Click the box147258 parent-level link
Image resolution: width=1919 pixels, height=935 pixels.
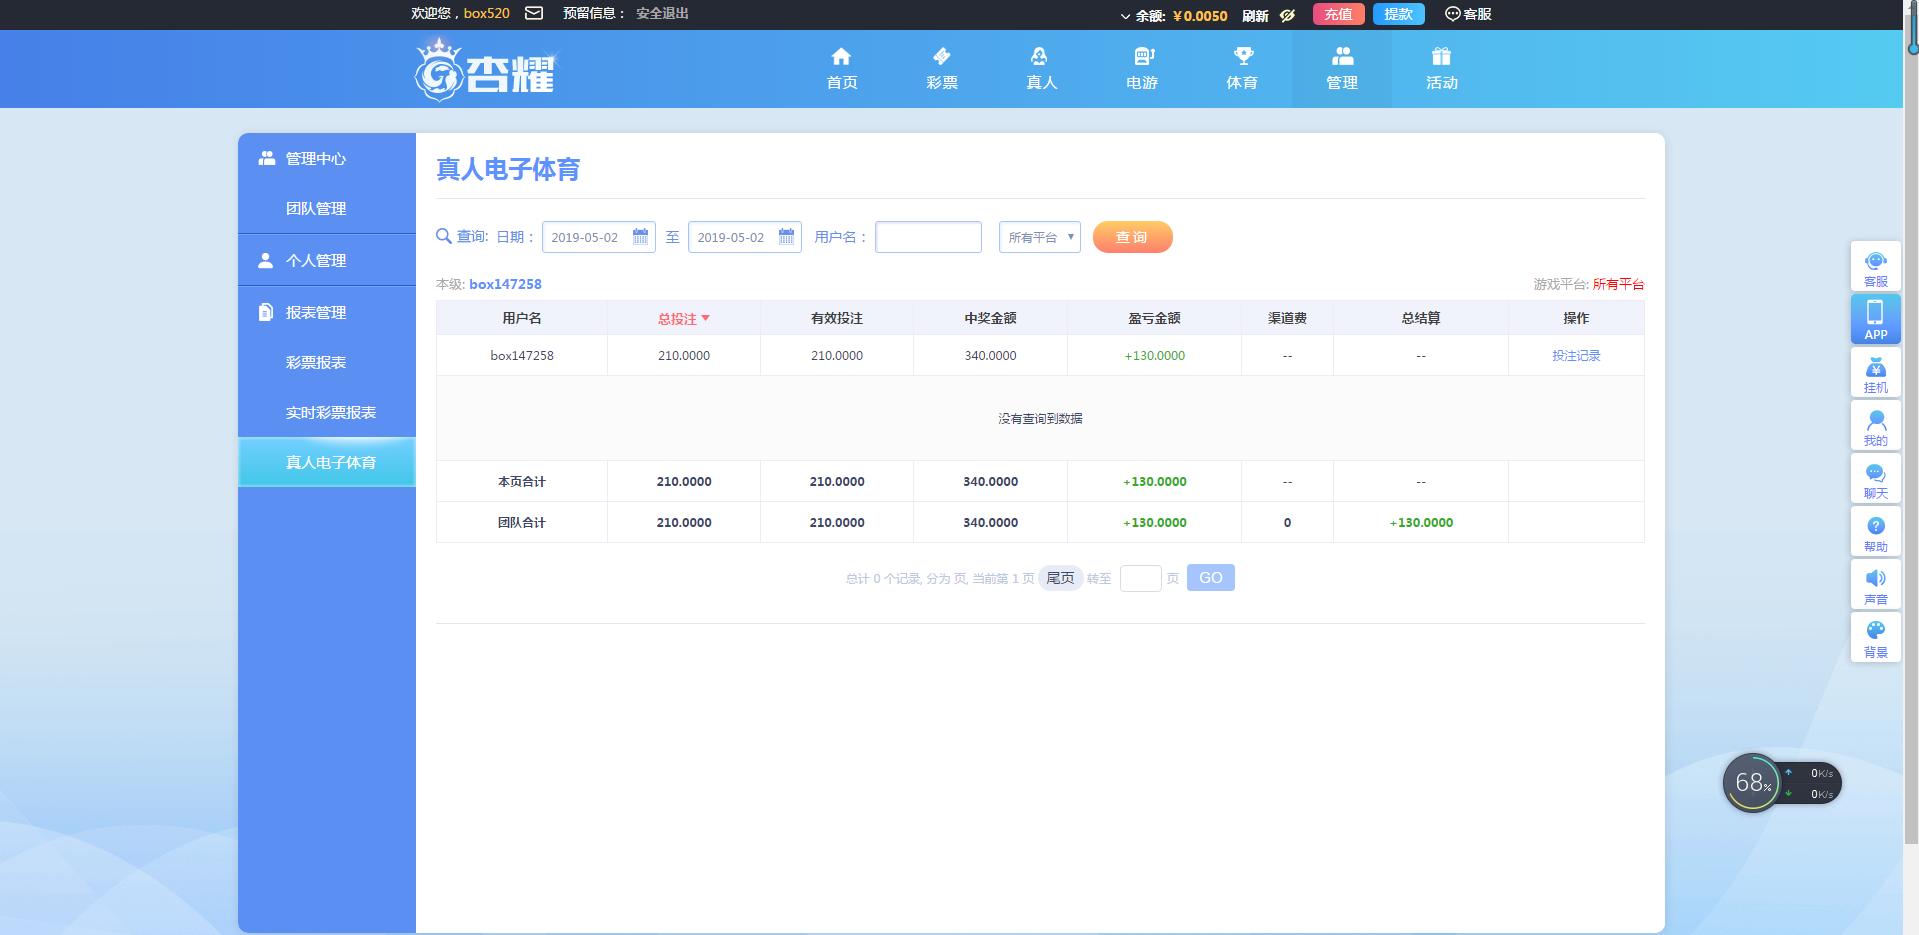click(505, 284)
